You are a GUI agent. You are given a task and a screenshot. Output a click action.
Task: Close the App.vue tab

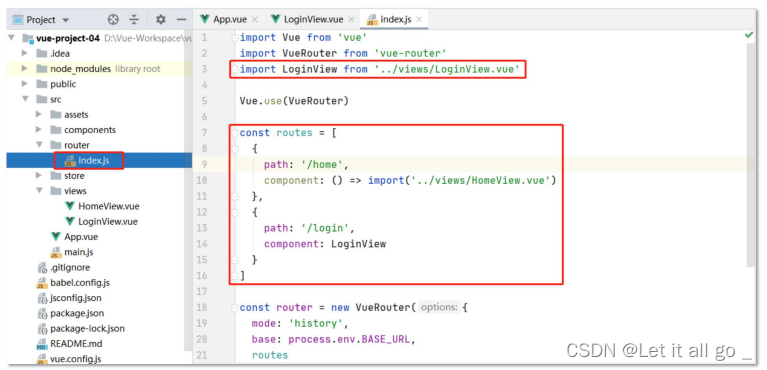pyautogui.click(x=254, y=20)
